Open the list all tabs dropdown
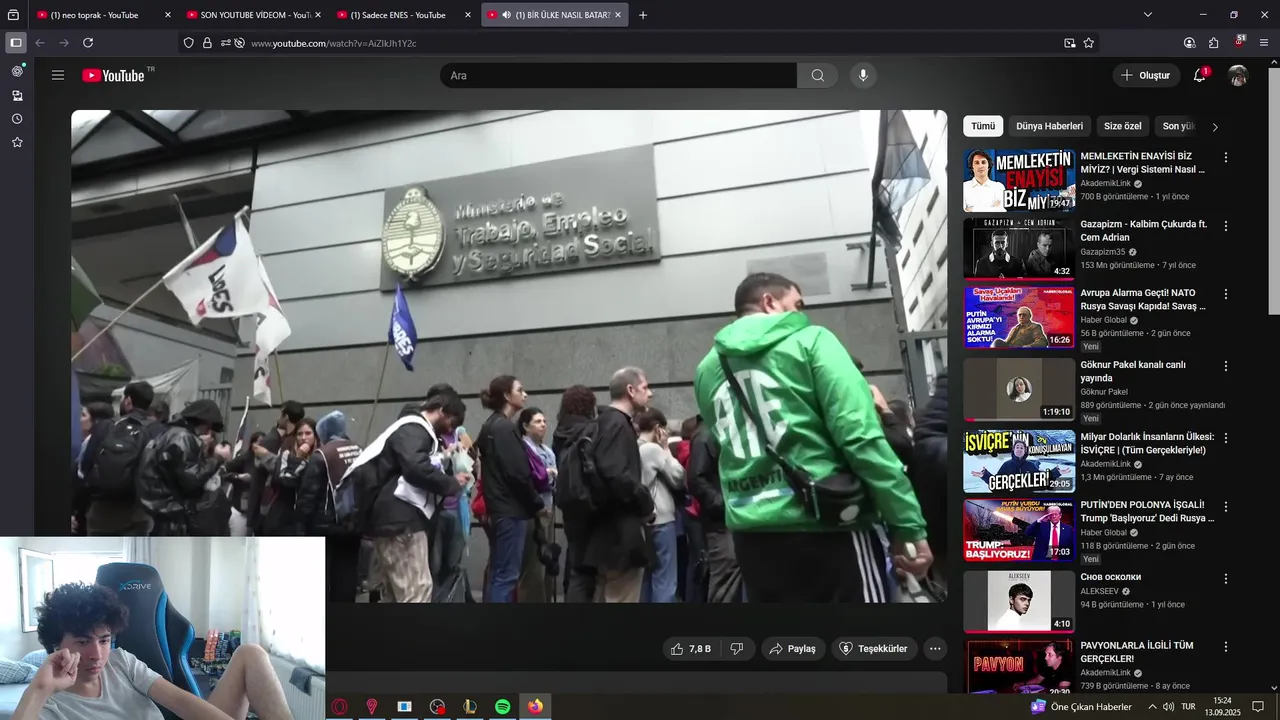Screen dimensions: 1280x720 (x=1148, y=15)
